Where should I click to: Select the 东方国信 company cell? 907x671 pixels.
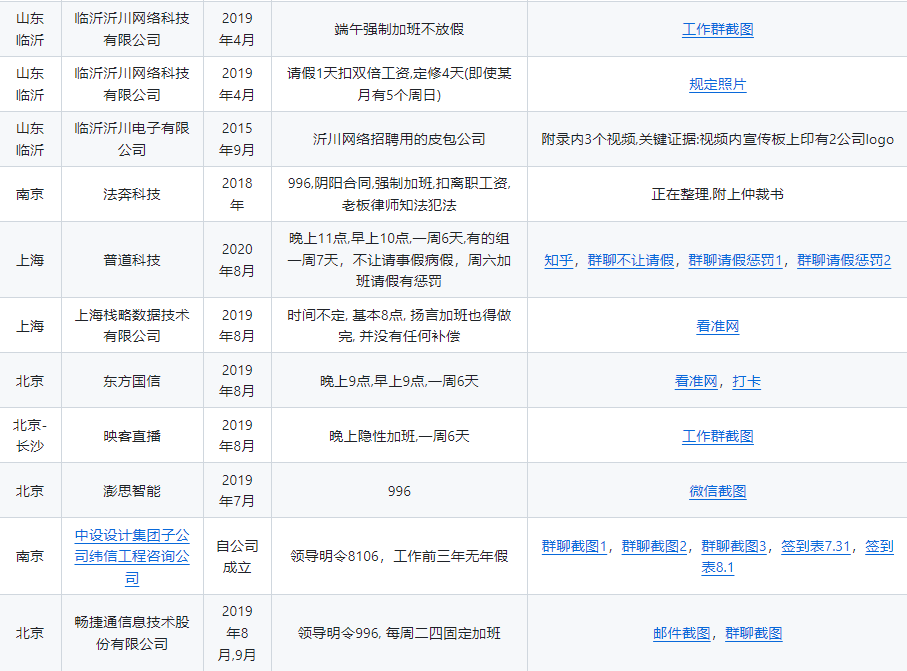(x=132, y=381)
